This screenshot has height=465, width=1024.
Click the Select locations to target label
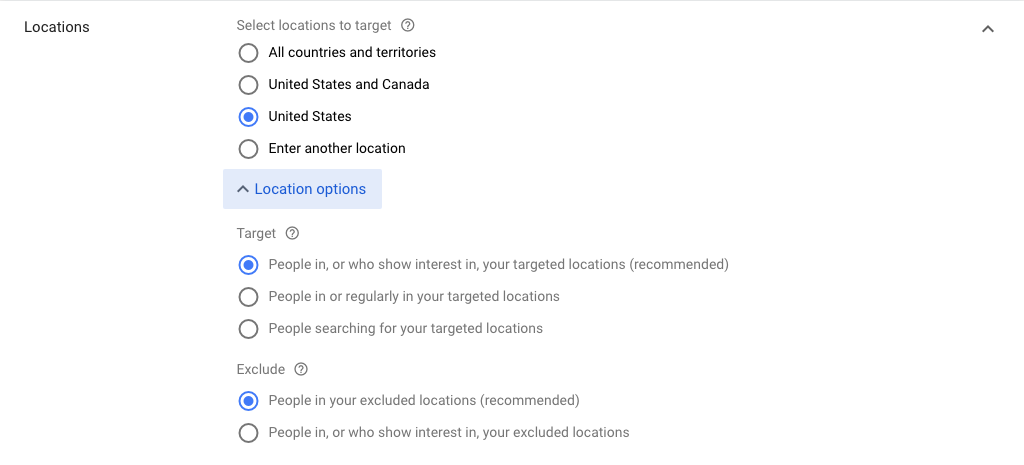click(314, 25)
